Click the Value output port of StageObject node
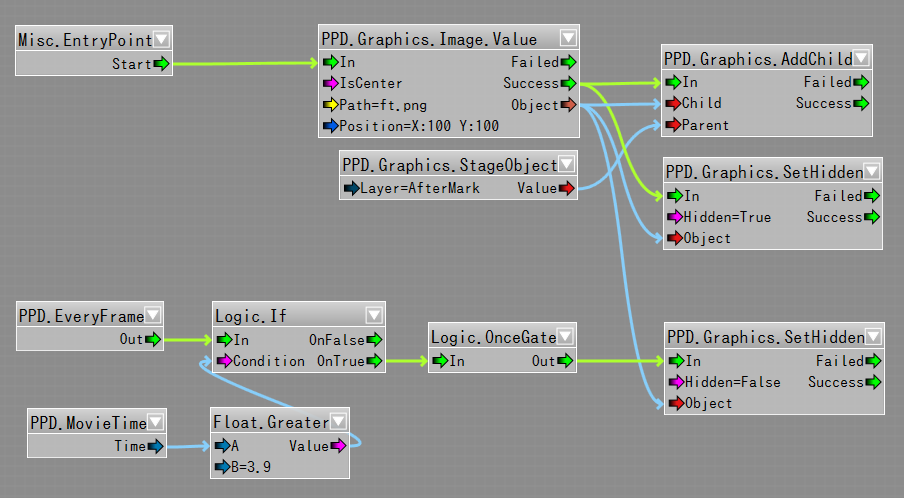Image resolution: width=904 pixels, height=498 pixels. 567,188
